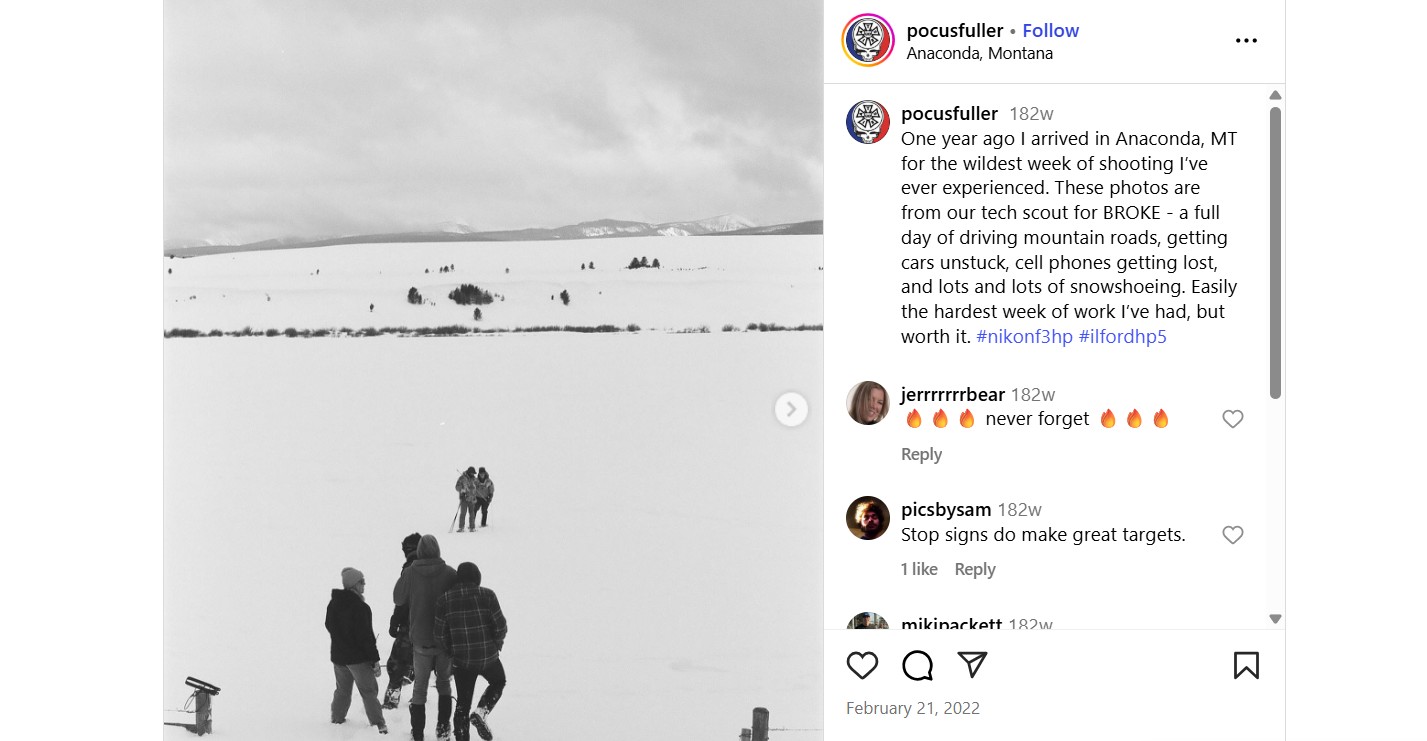This screenshot has width=1427, height=741.
Task: Like picsbysam's stop signs comment
Action: 1233,535
